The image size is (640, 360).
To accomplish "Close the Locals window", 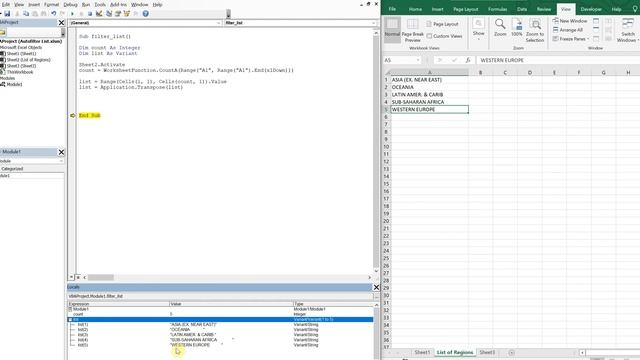I will click(376, 287).
